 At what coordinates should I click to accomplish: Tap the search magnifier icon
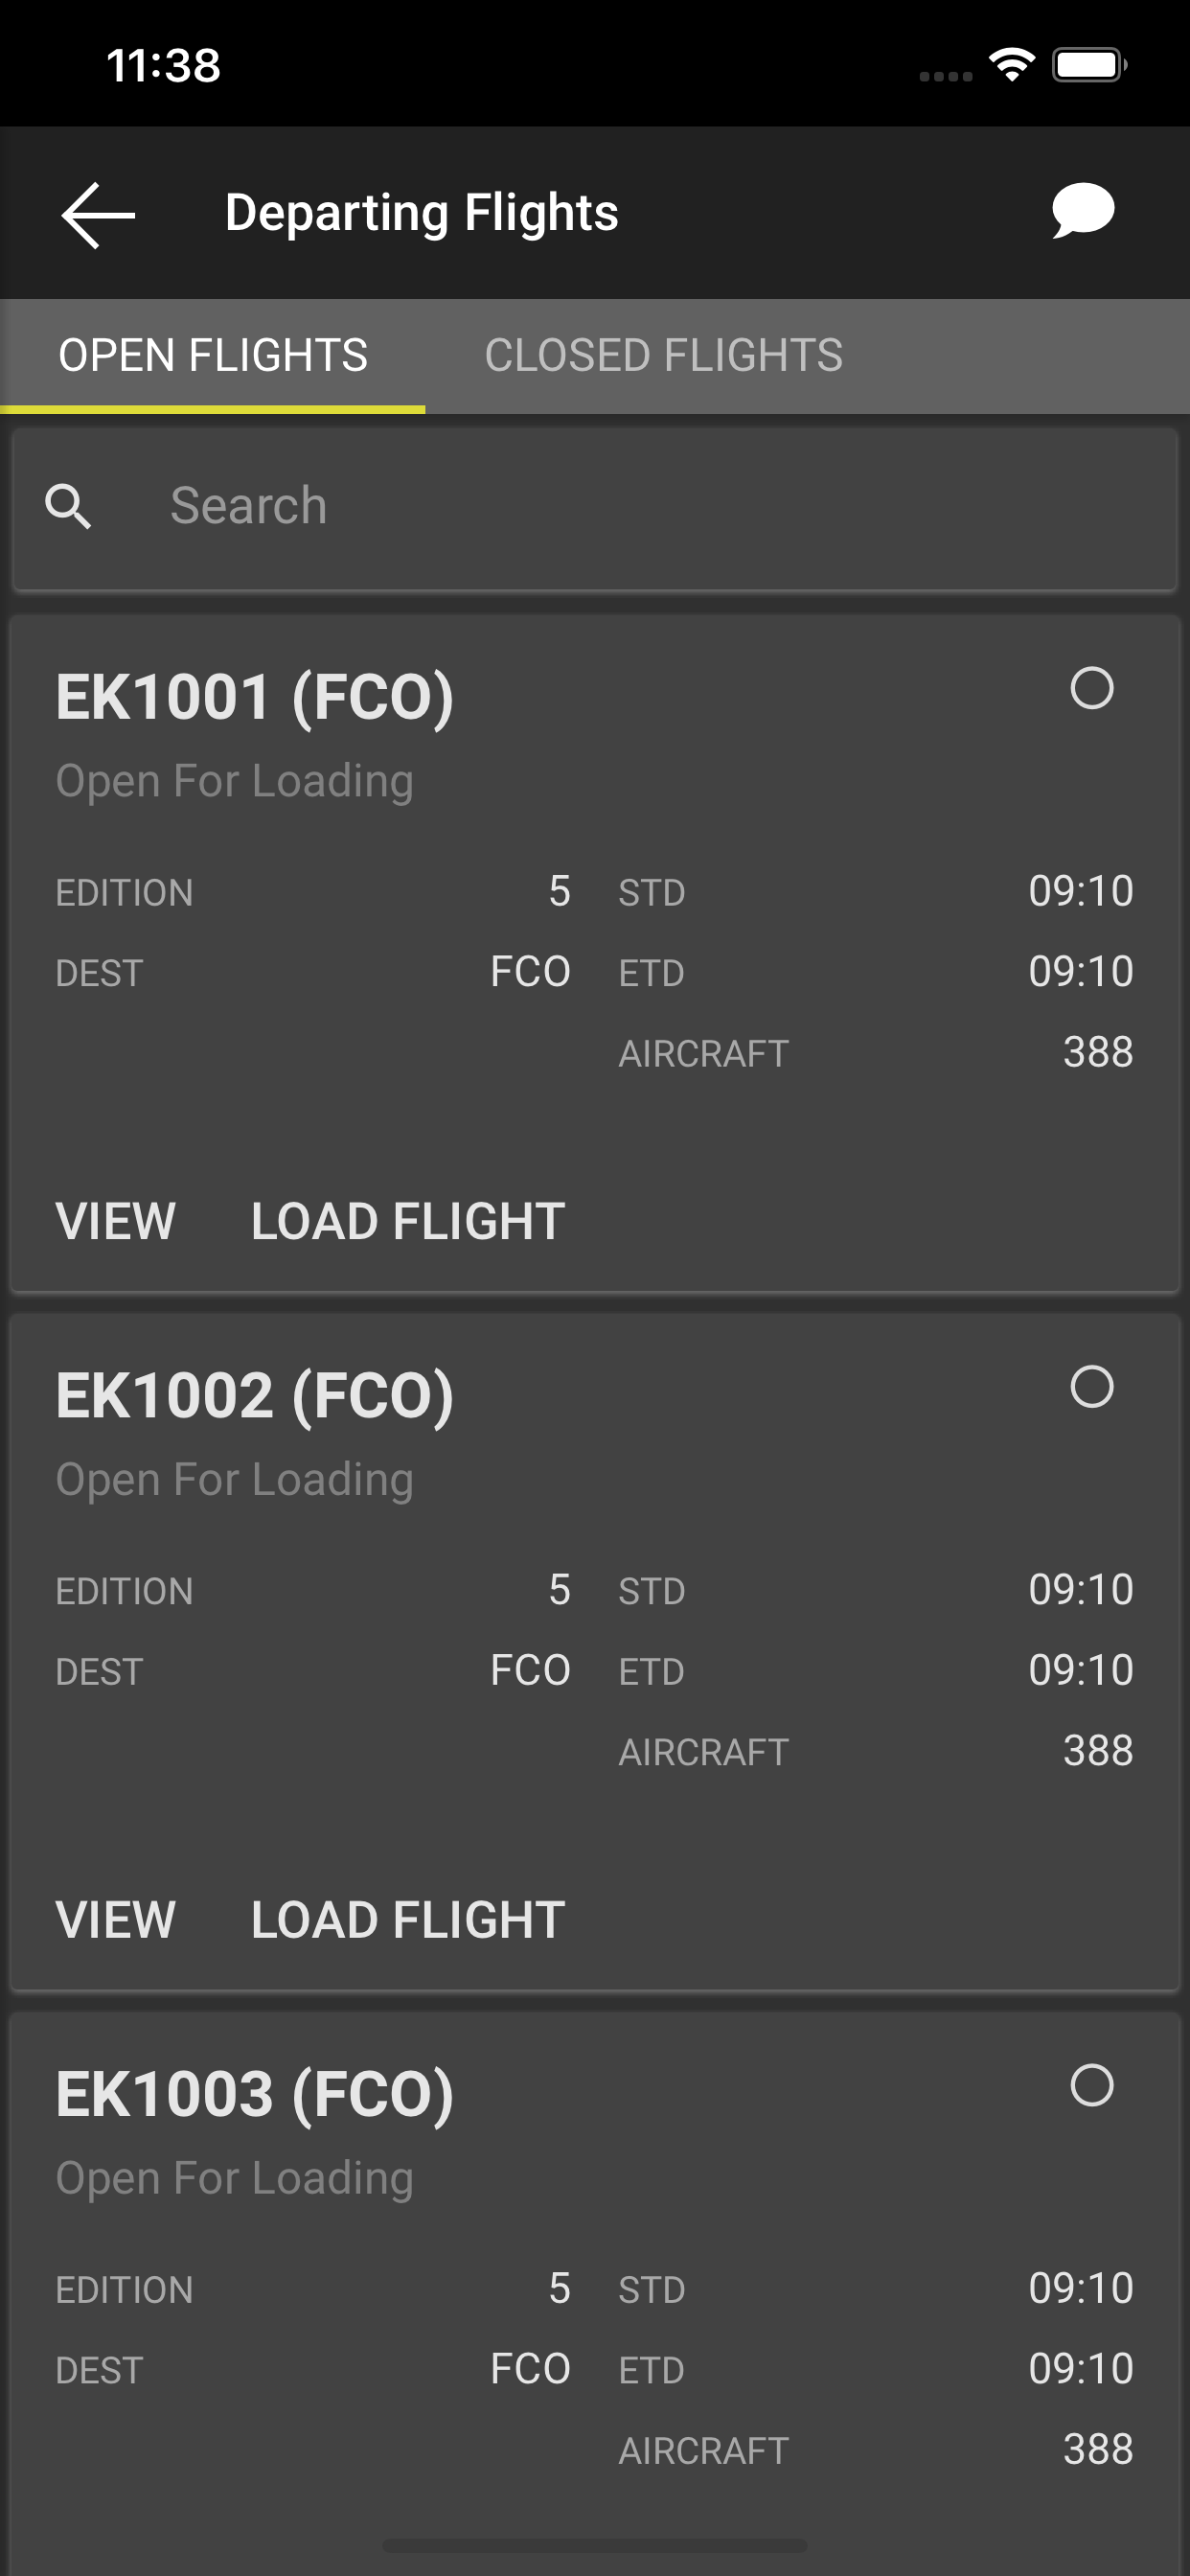(x=68, y=506)
